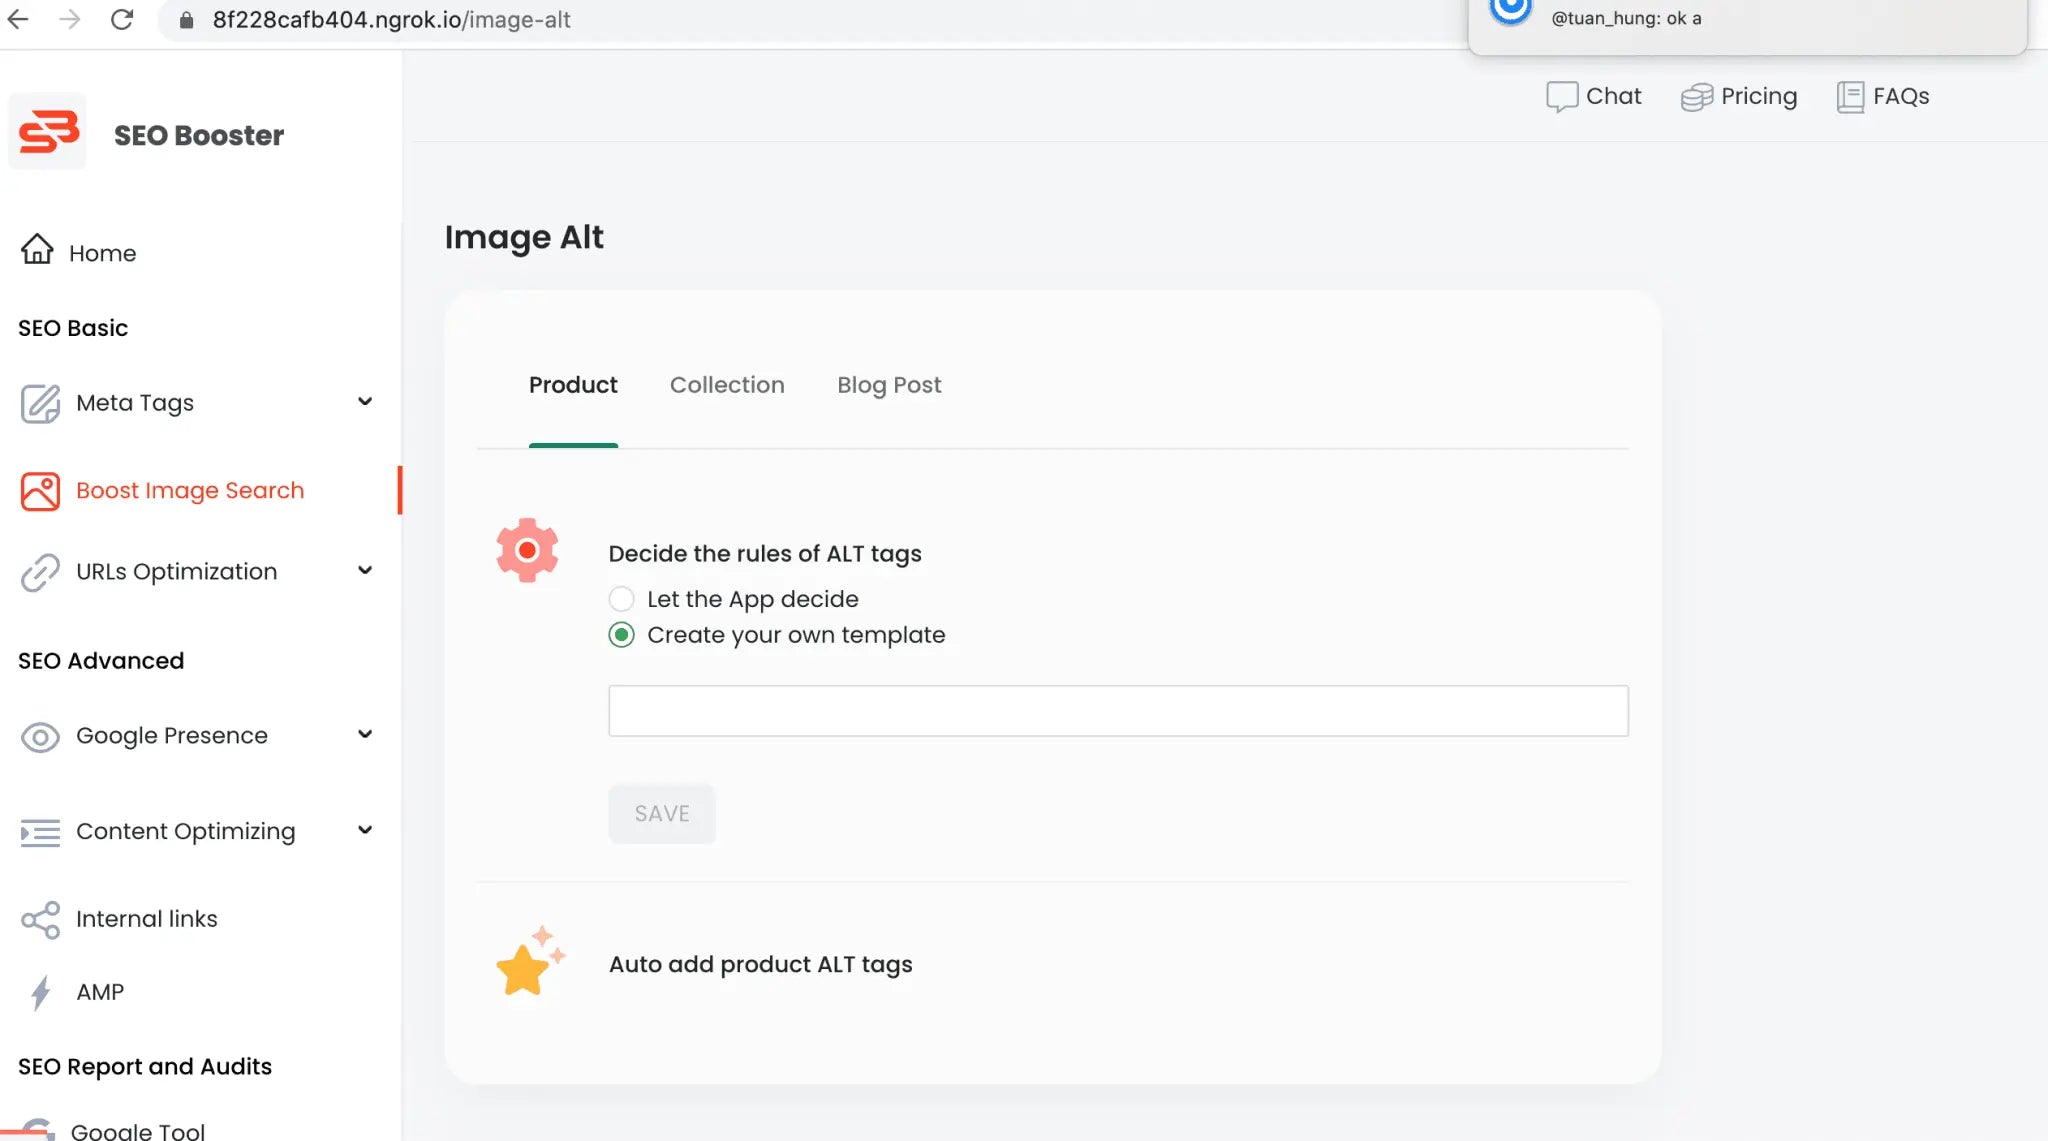Click the SAVE button
2048x1141 pixels.
pyautogui.click(x=662, y=814)
